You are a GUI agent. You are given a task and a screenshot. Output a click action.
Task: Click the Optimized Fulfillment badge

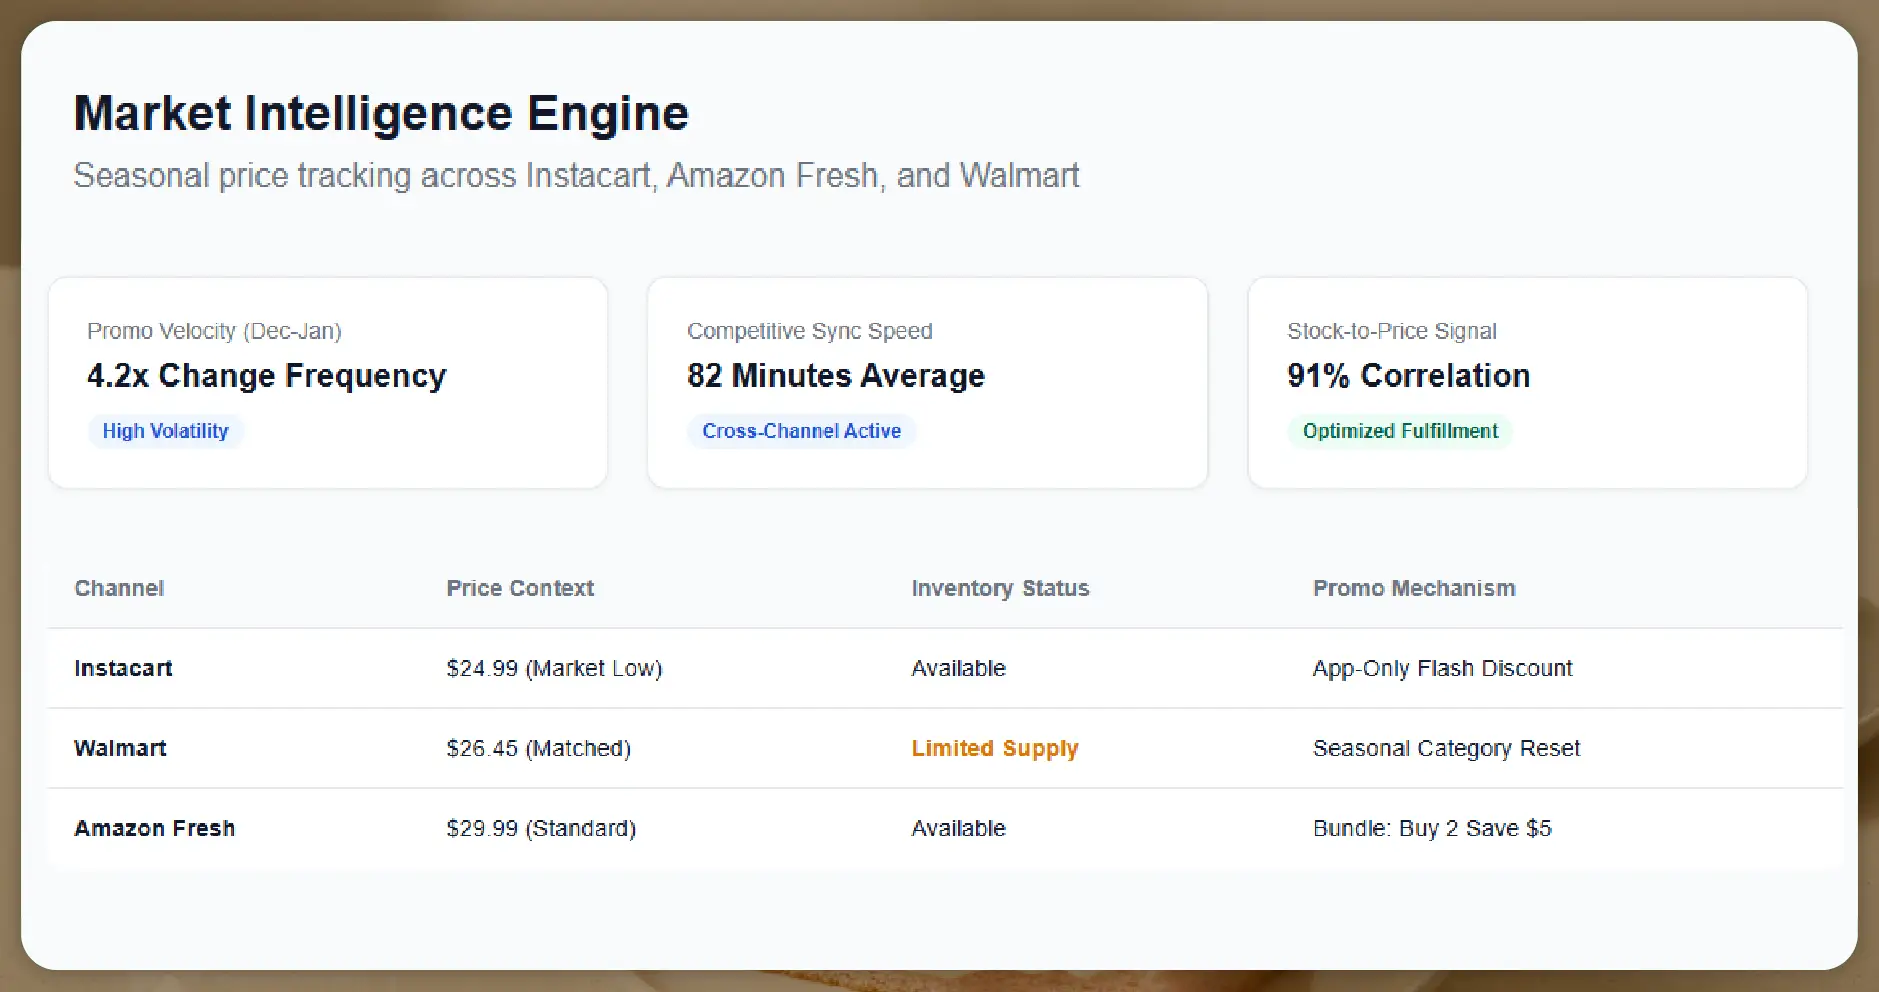coord(1399,431)
